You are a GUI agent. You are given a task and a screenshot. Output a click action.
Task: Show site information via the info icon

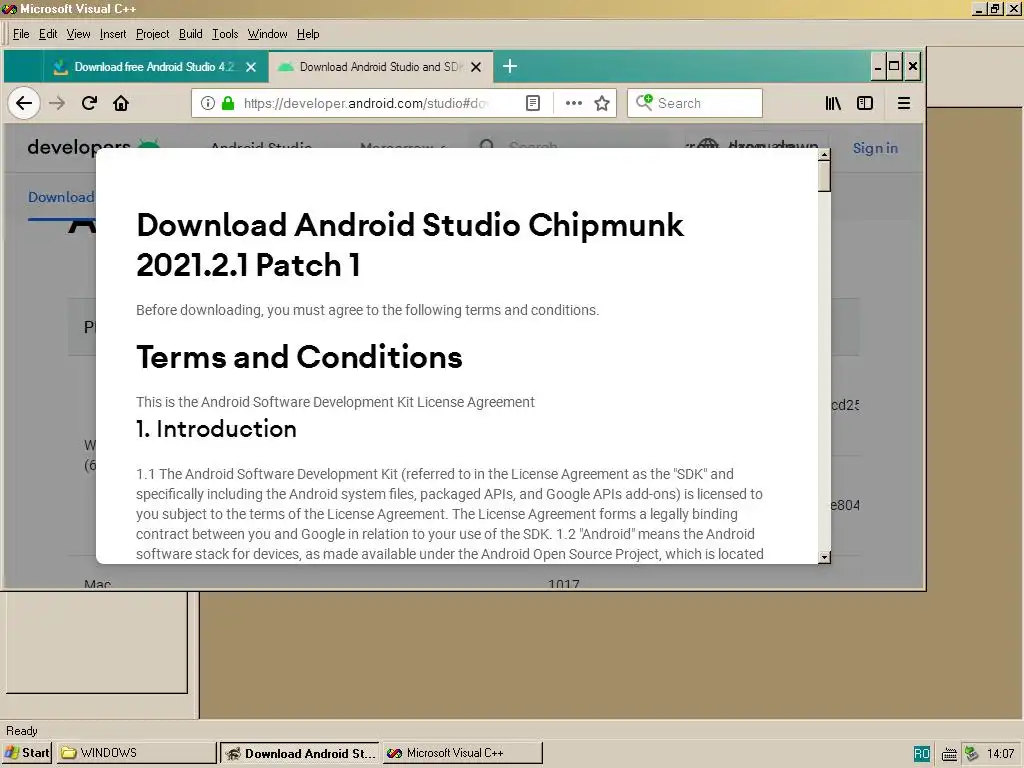coord(208,103)
